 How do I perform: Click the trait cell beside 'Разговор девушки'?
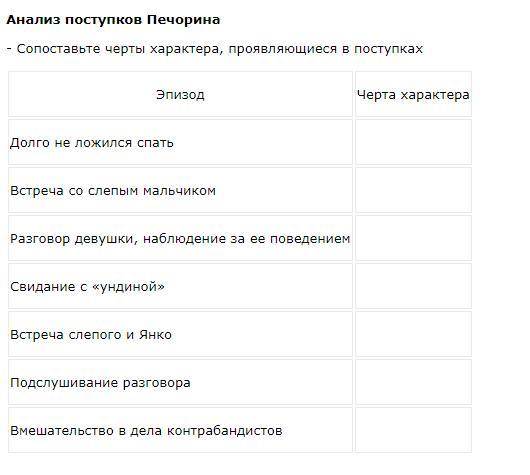(413, 238)
